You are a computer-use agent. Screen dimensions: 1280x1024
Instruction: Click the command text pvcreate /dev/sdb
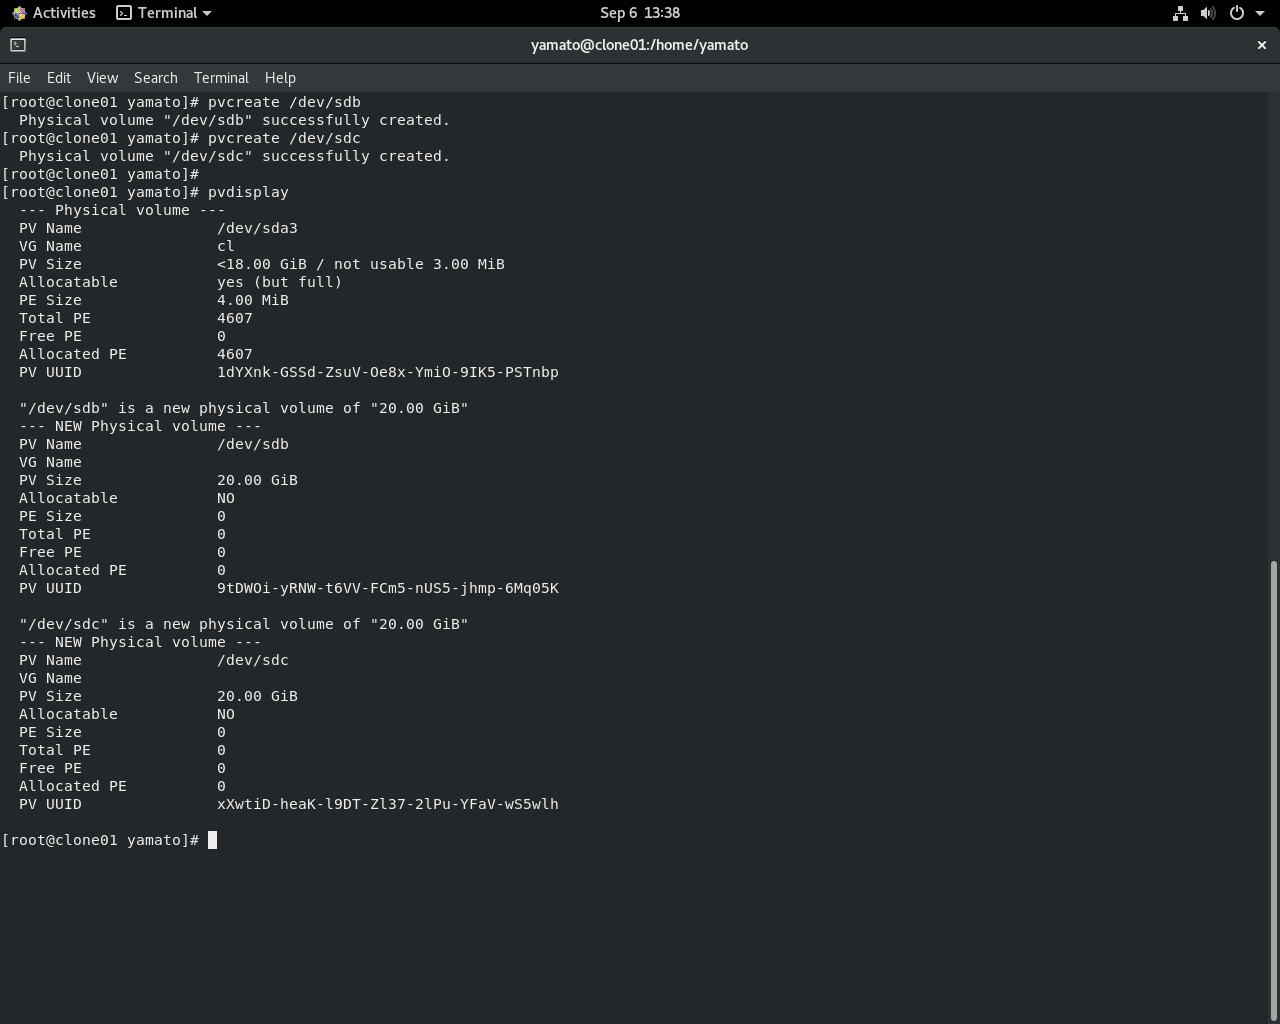point(284,102)
